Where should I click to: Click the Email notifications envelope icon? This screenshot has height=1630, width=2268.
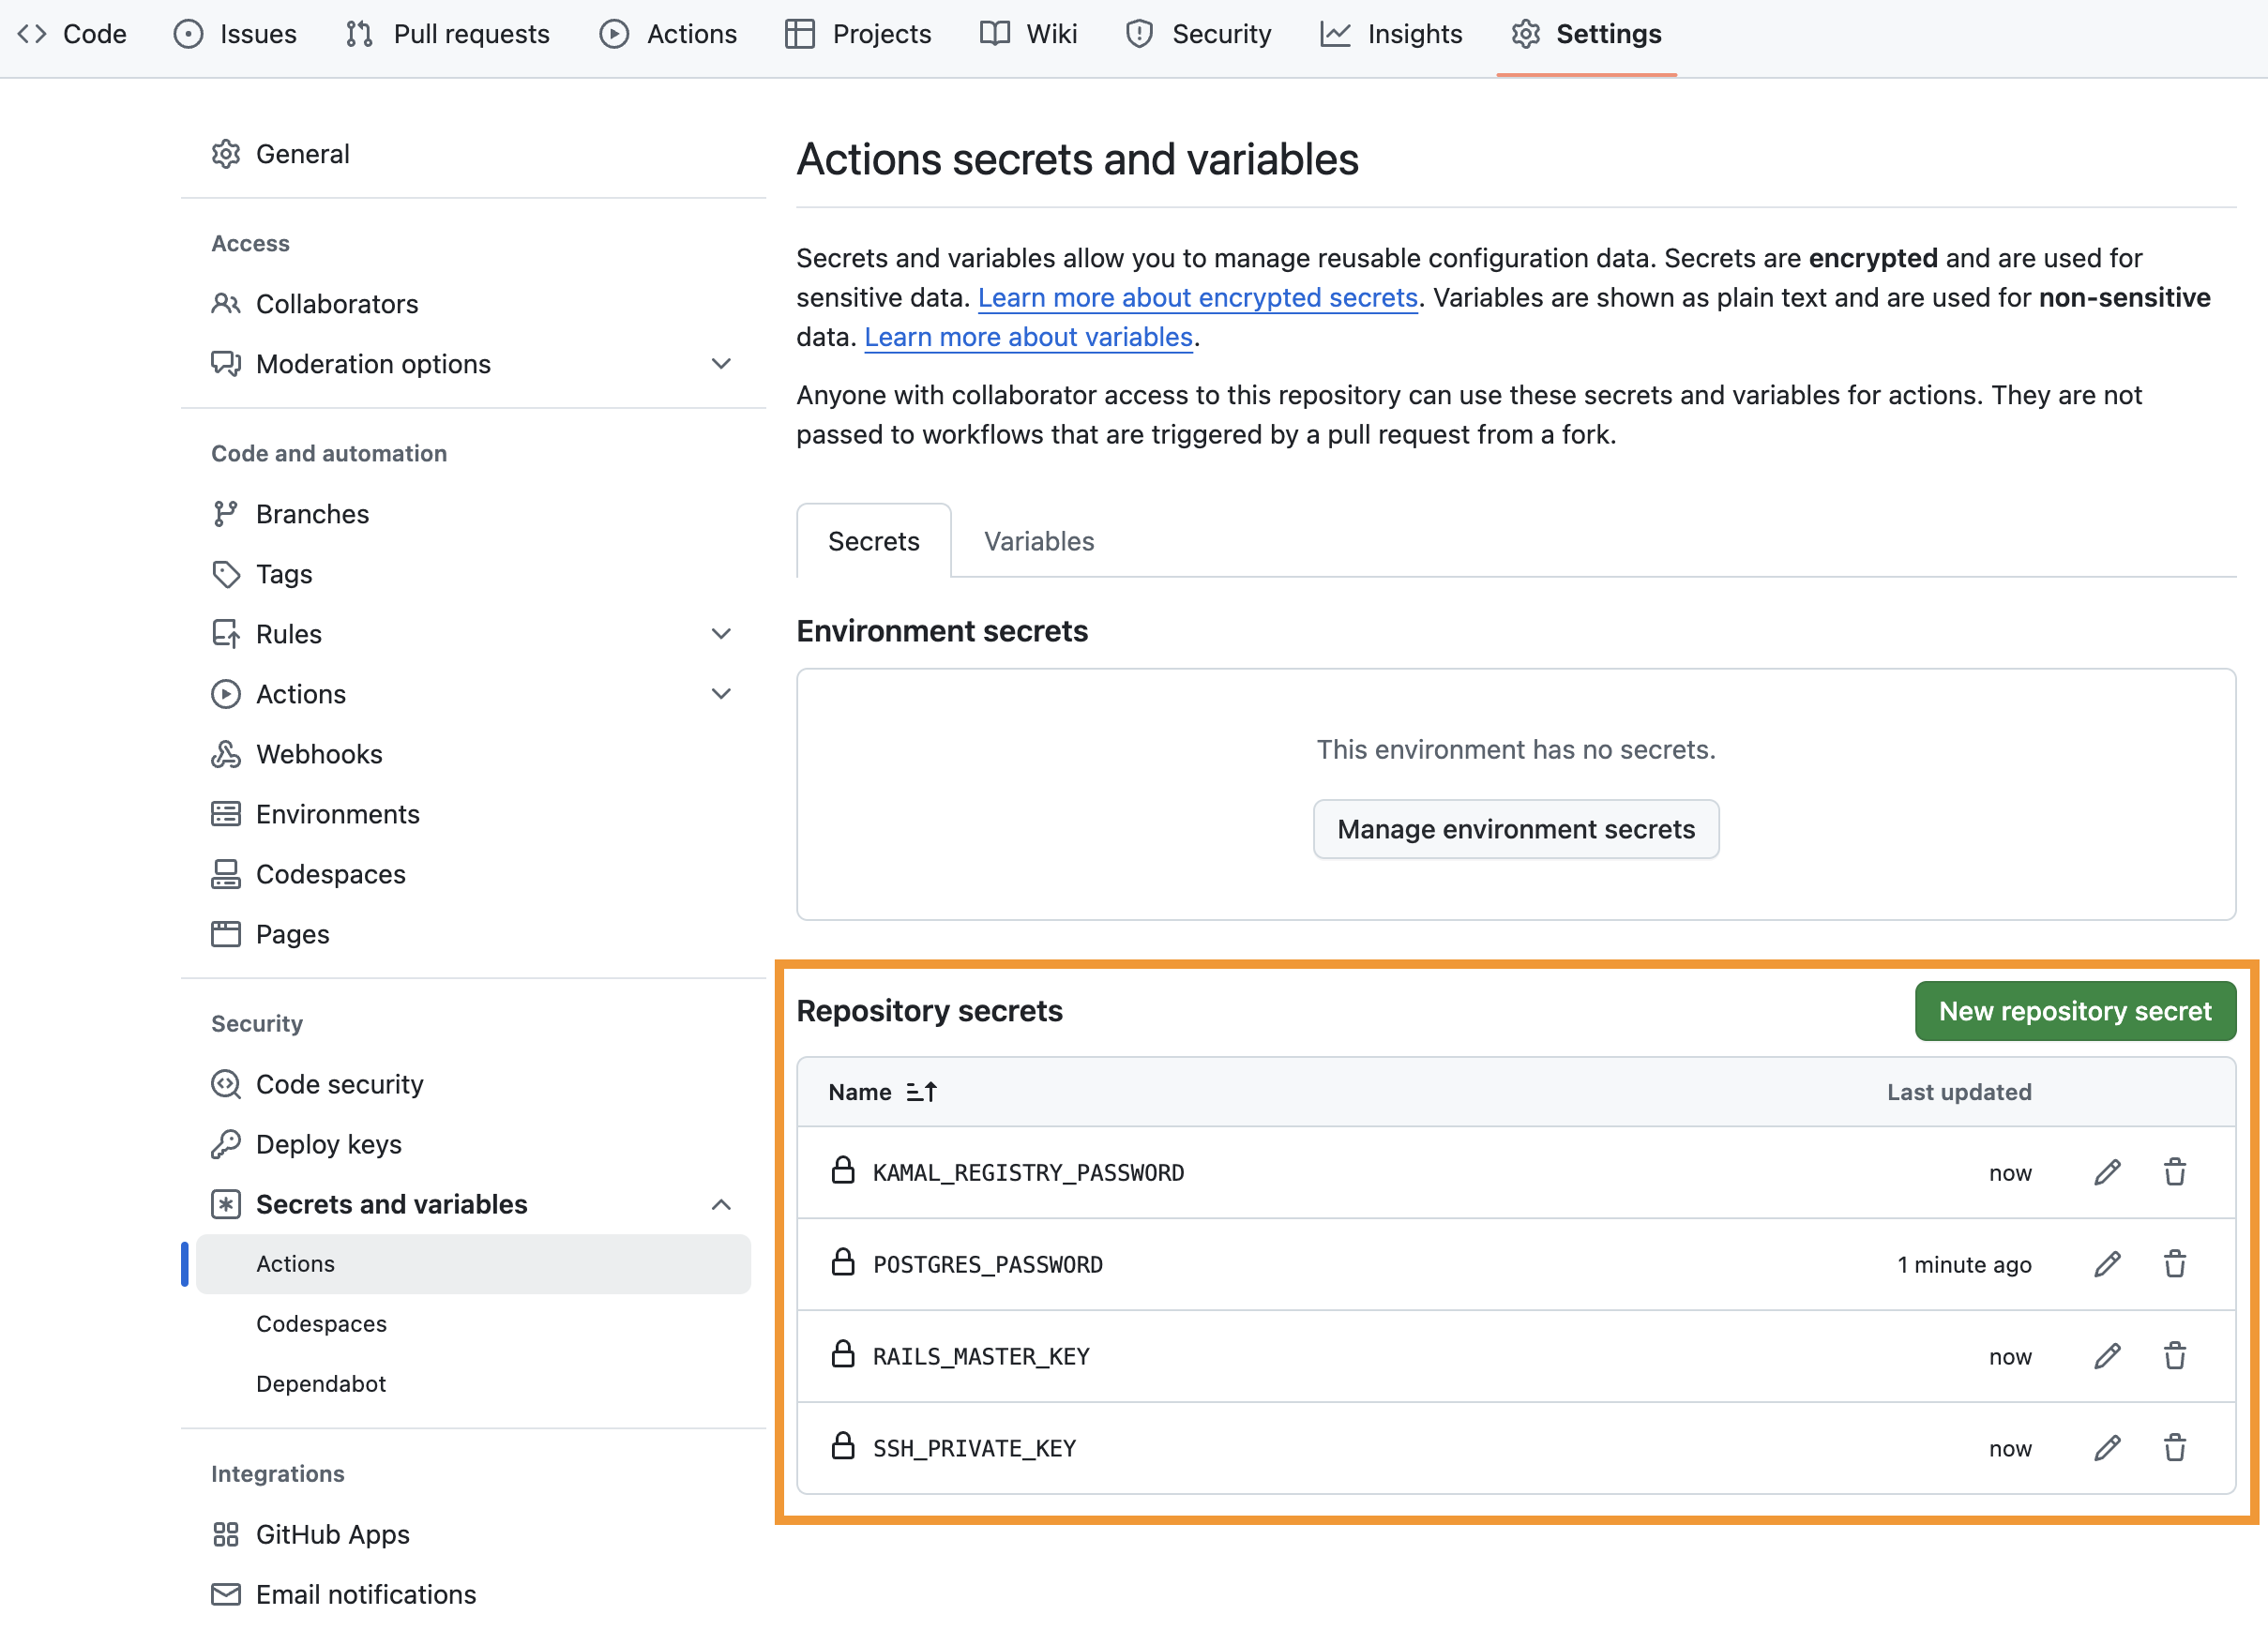point(226,1594)
